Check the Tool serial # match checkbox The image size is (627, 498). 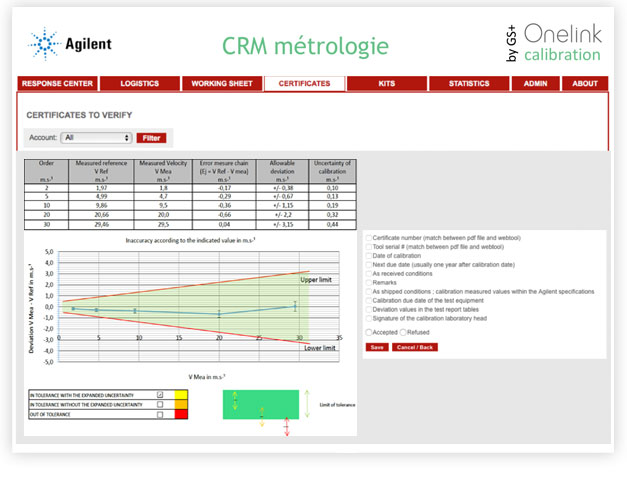(x=369, y=247)
